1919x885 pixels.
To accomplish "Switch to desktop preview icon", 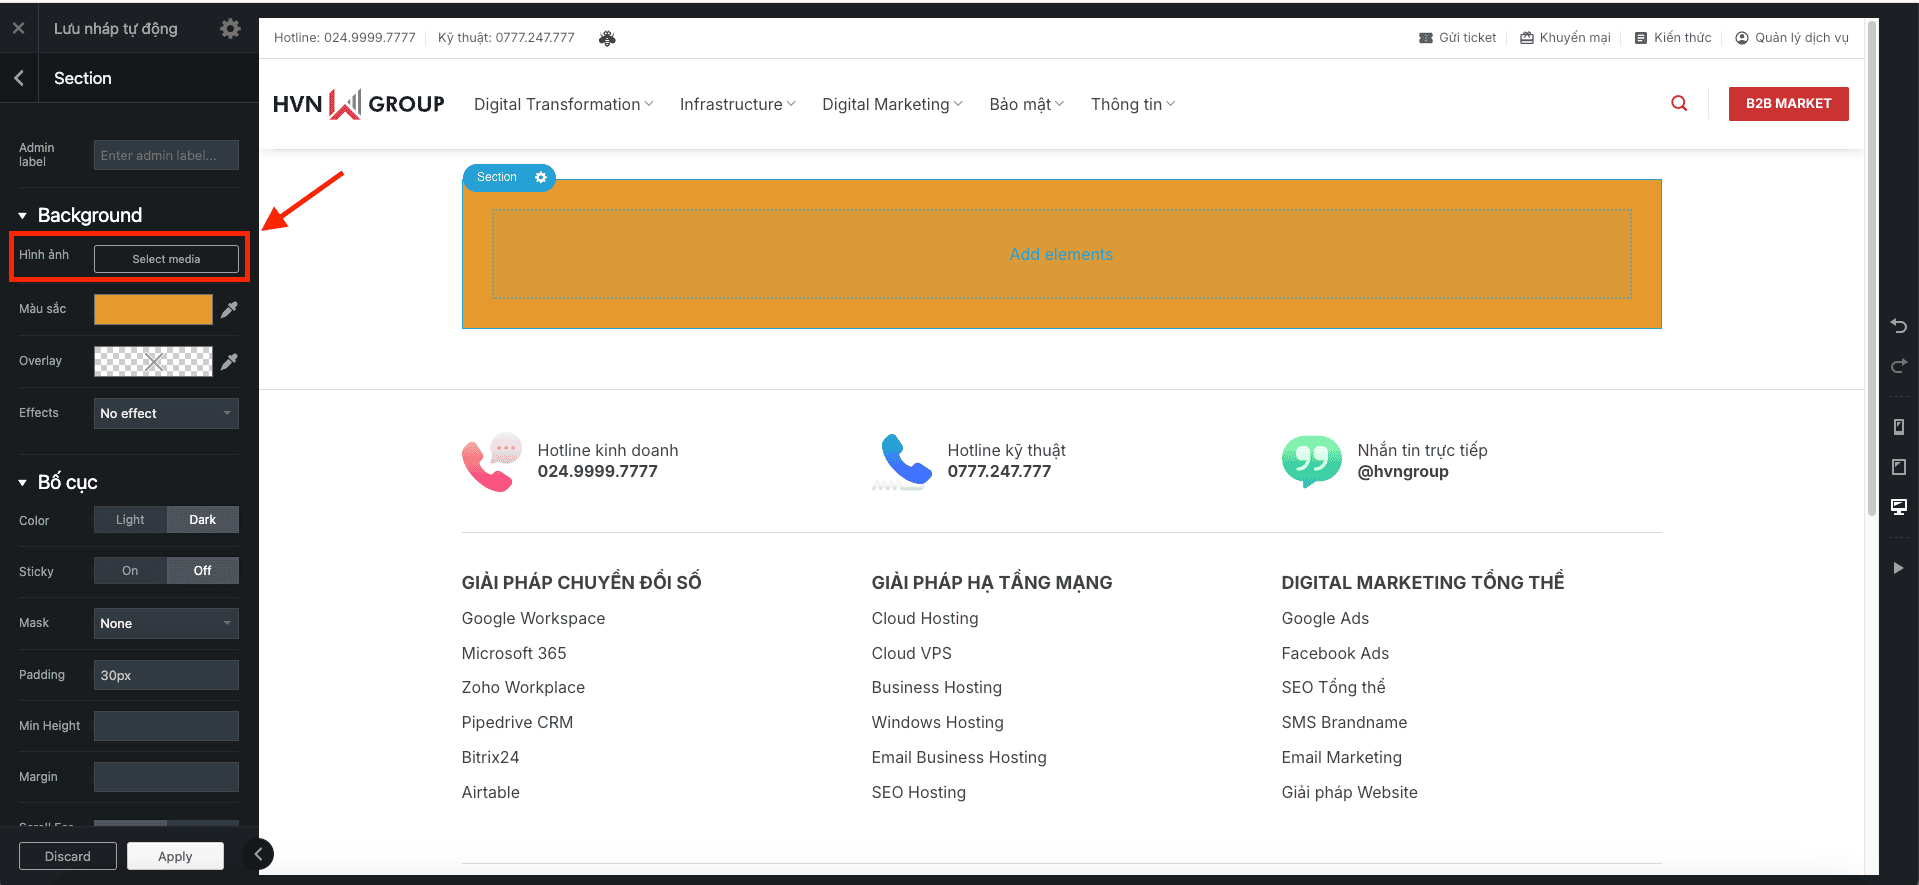I will click(x=1898, y=507).
